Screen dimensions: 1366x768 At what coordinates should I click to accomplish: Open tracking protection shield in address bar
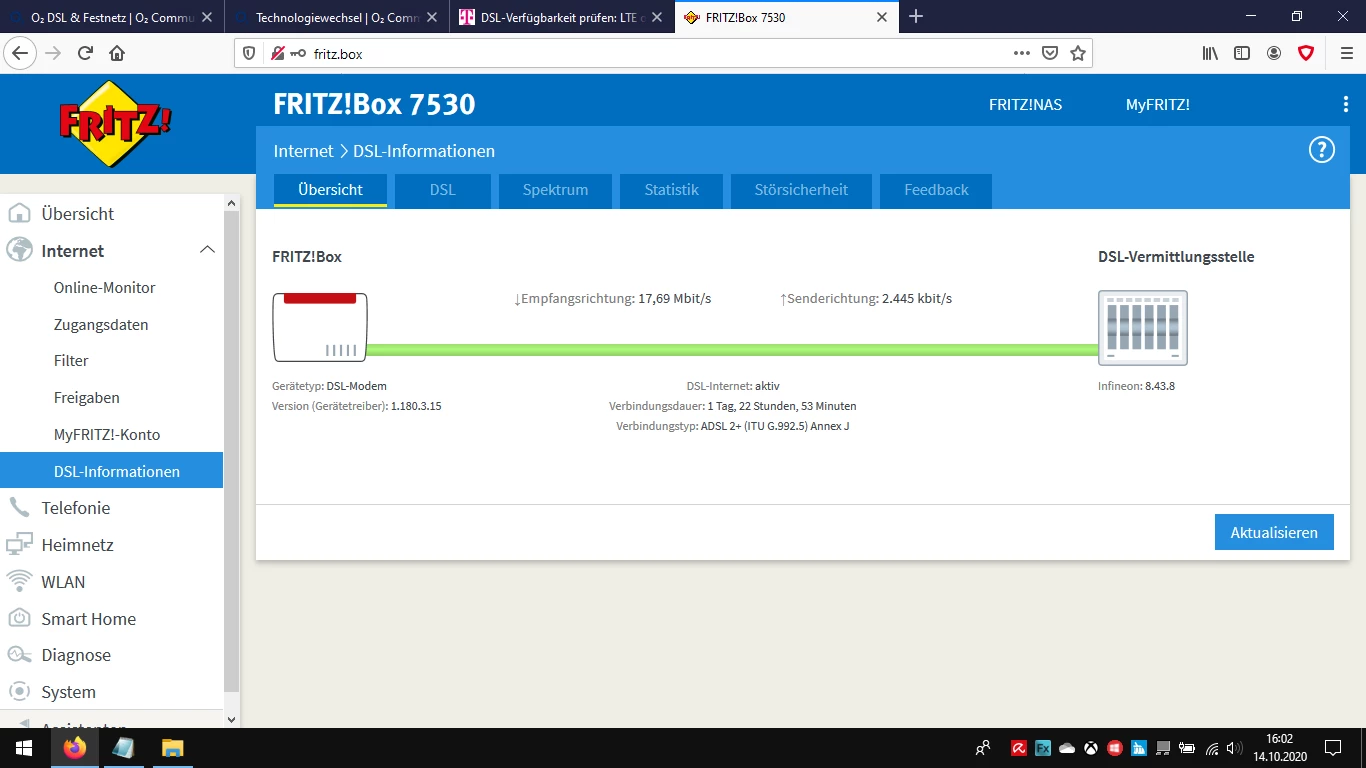(249, 53)
